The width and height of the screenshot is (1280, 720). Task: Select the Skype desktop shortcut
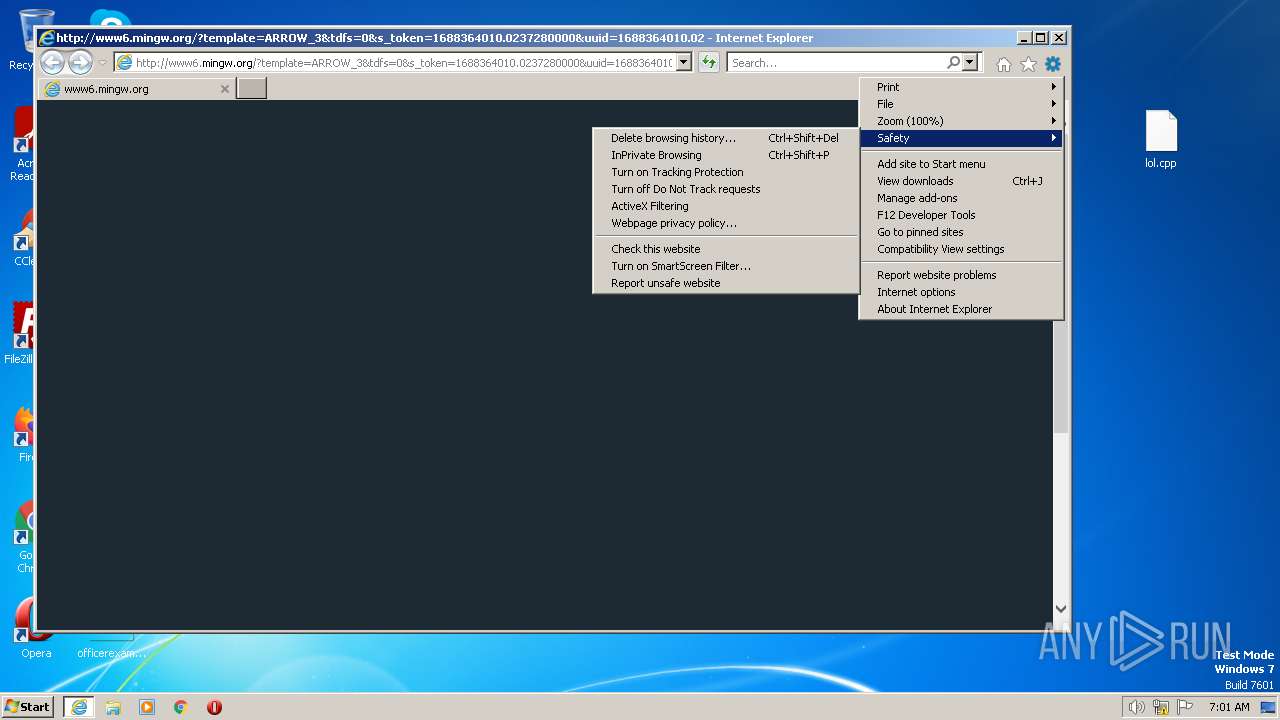(x=110, y=18)
